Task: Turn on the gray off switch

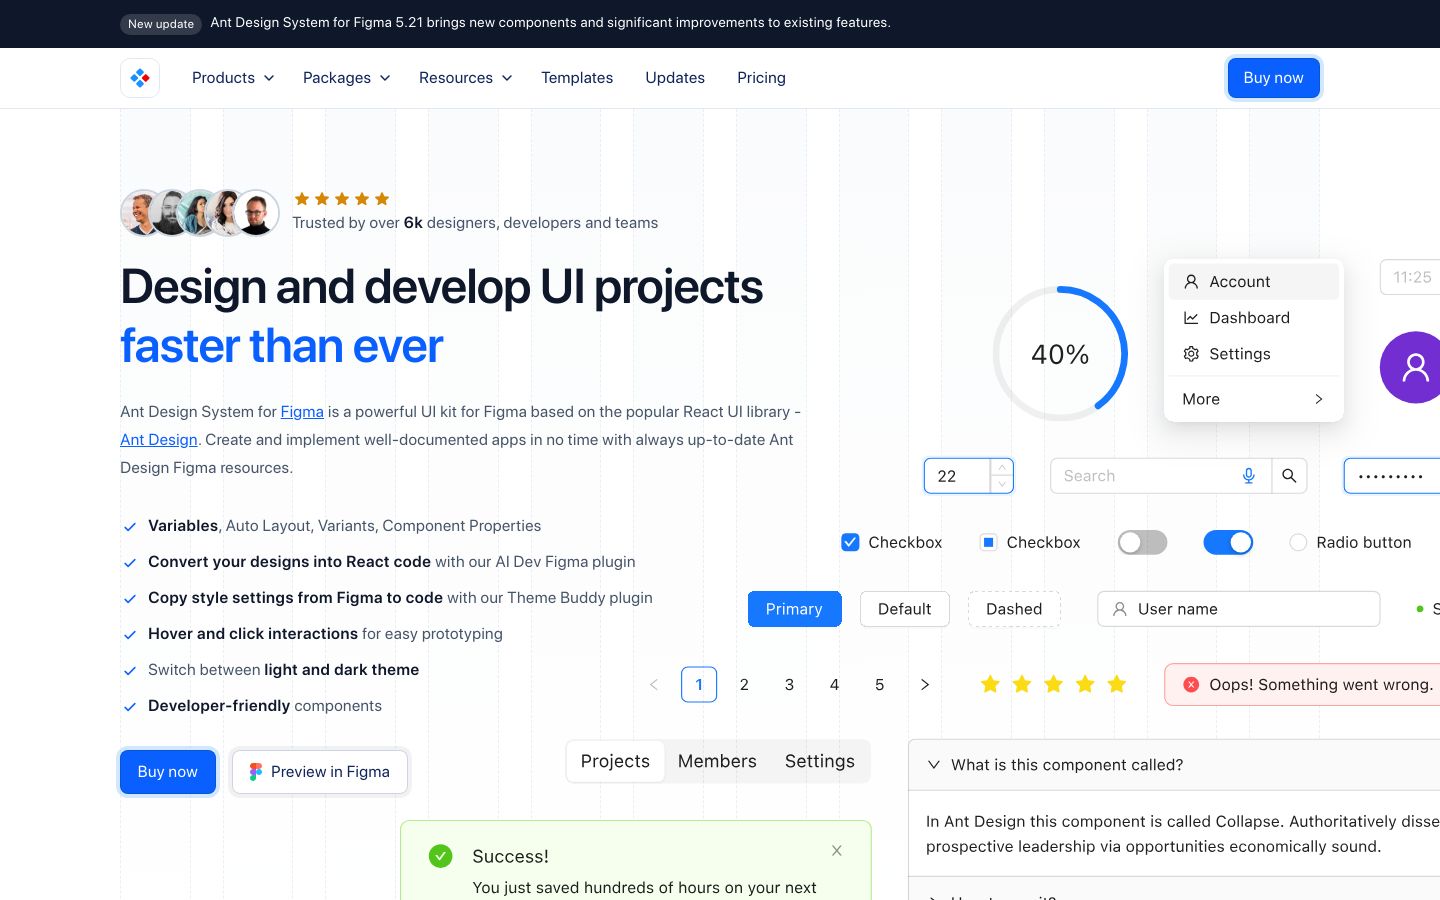Action: click(x=1142, y=542)
